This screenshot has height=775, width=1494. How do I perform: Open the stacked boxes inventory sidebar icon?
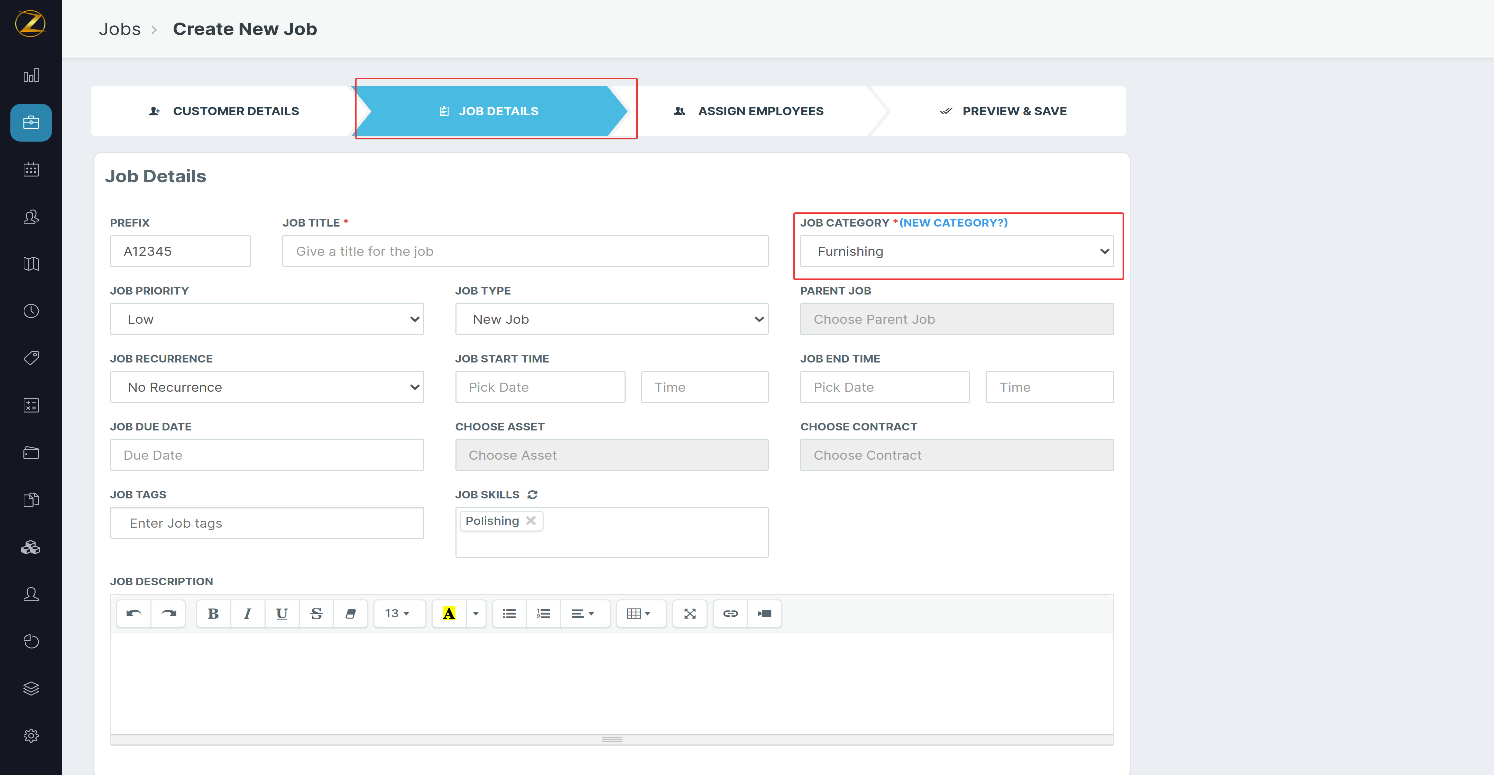[x=31, y=547]
